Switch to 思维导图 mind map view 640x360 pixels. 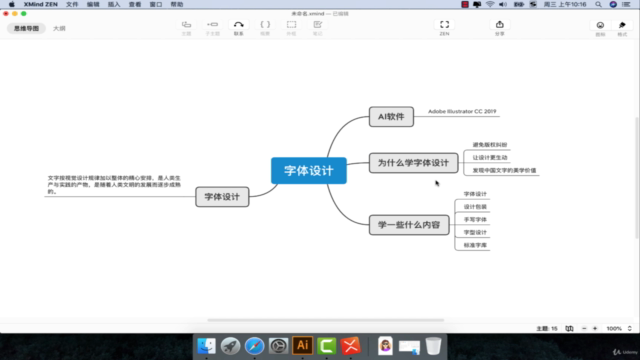(26, 29)
